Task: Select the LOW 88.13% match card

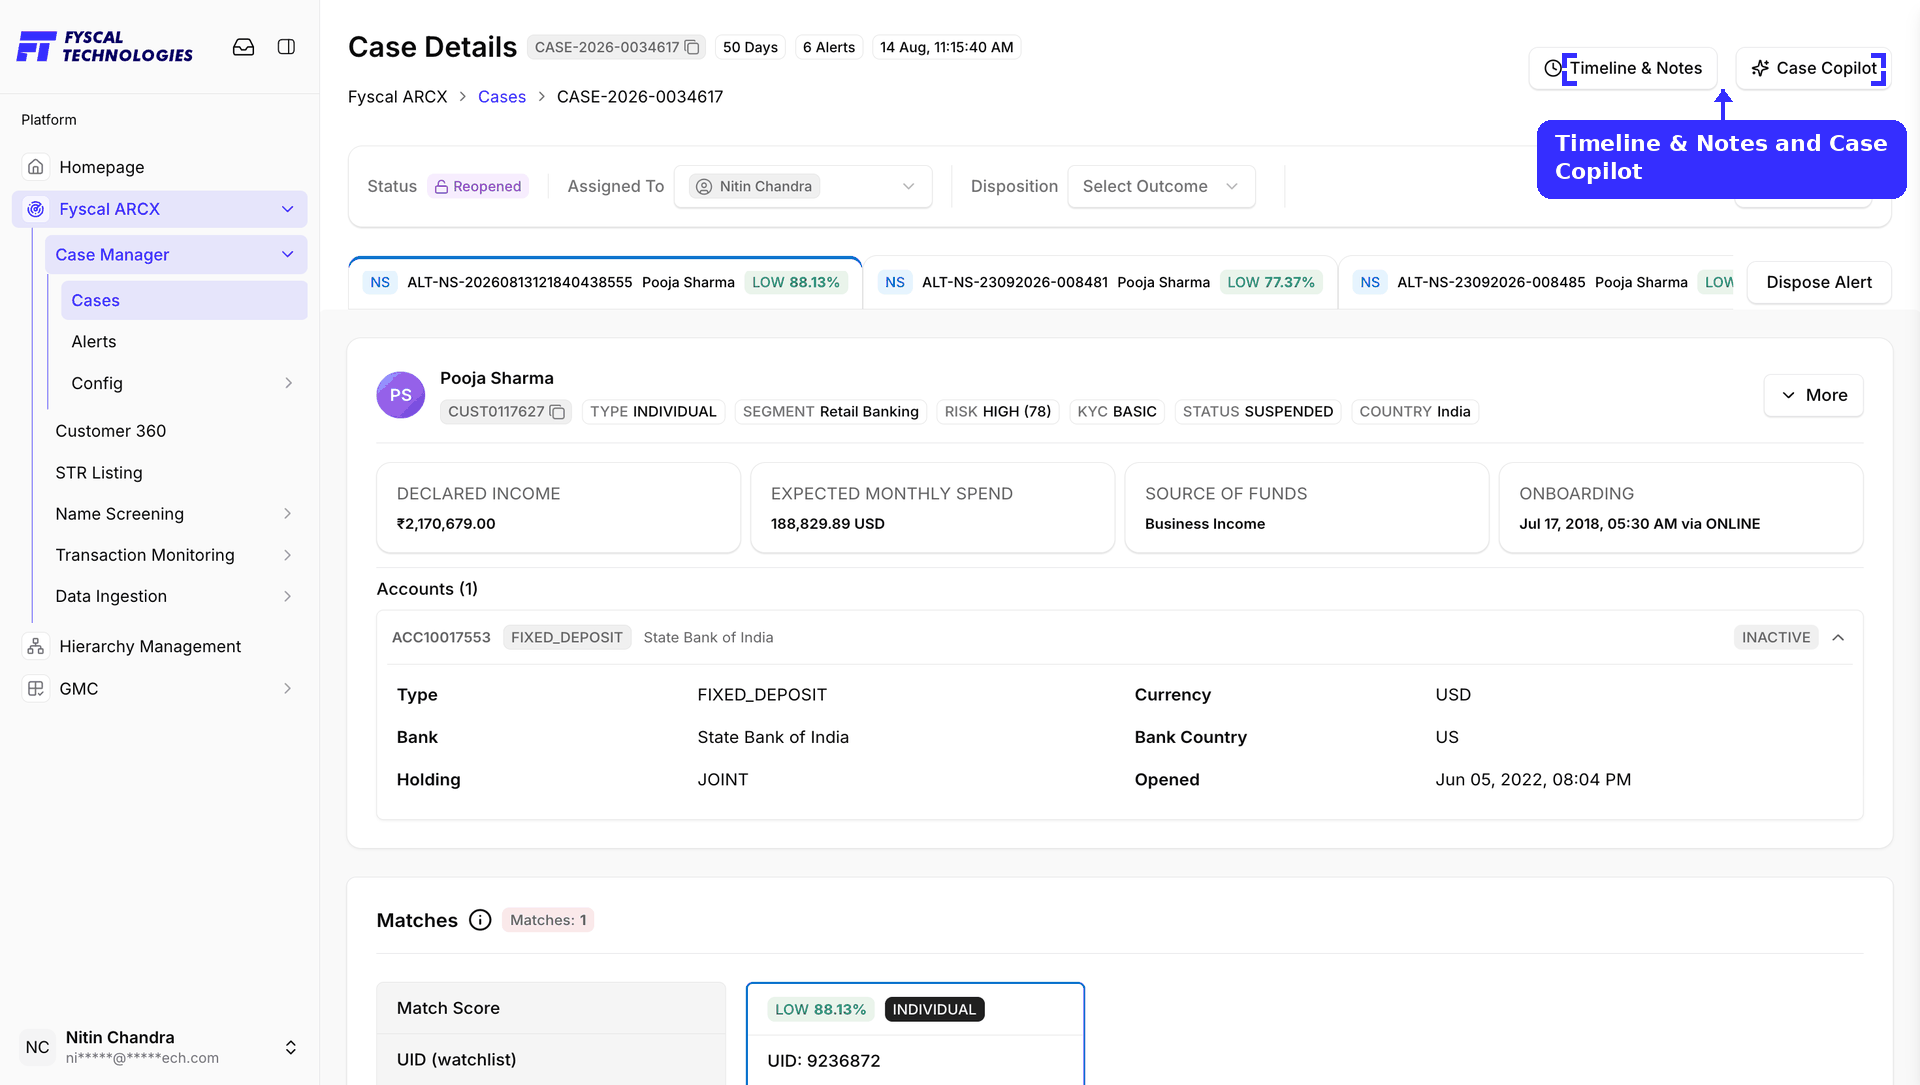Action: pos(915,1034)
